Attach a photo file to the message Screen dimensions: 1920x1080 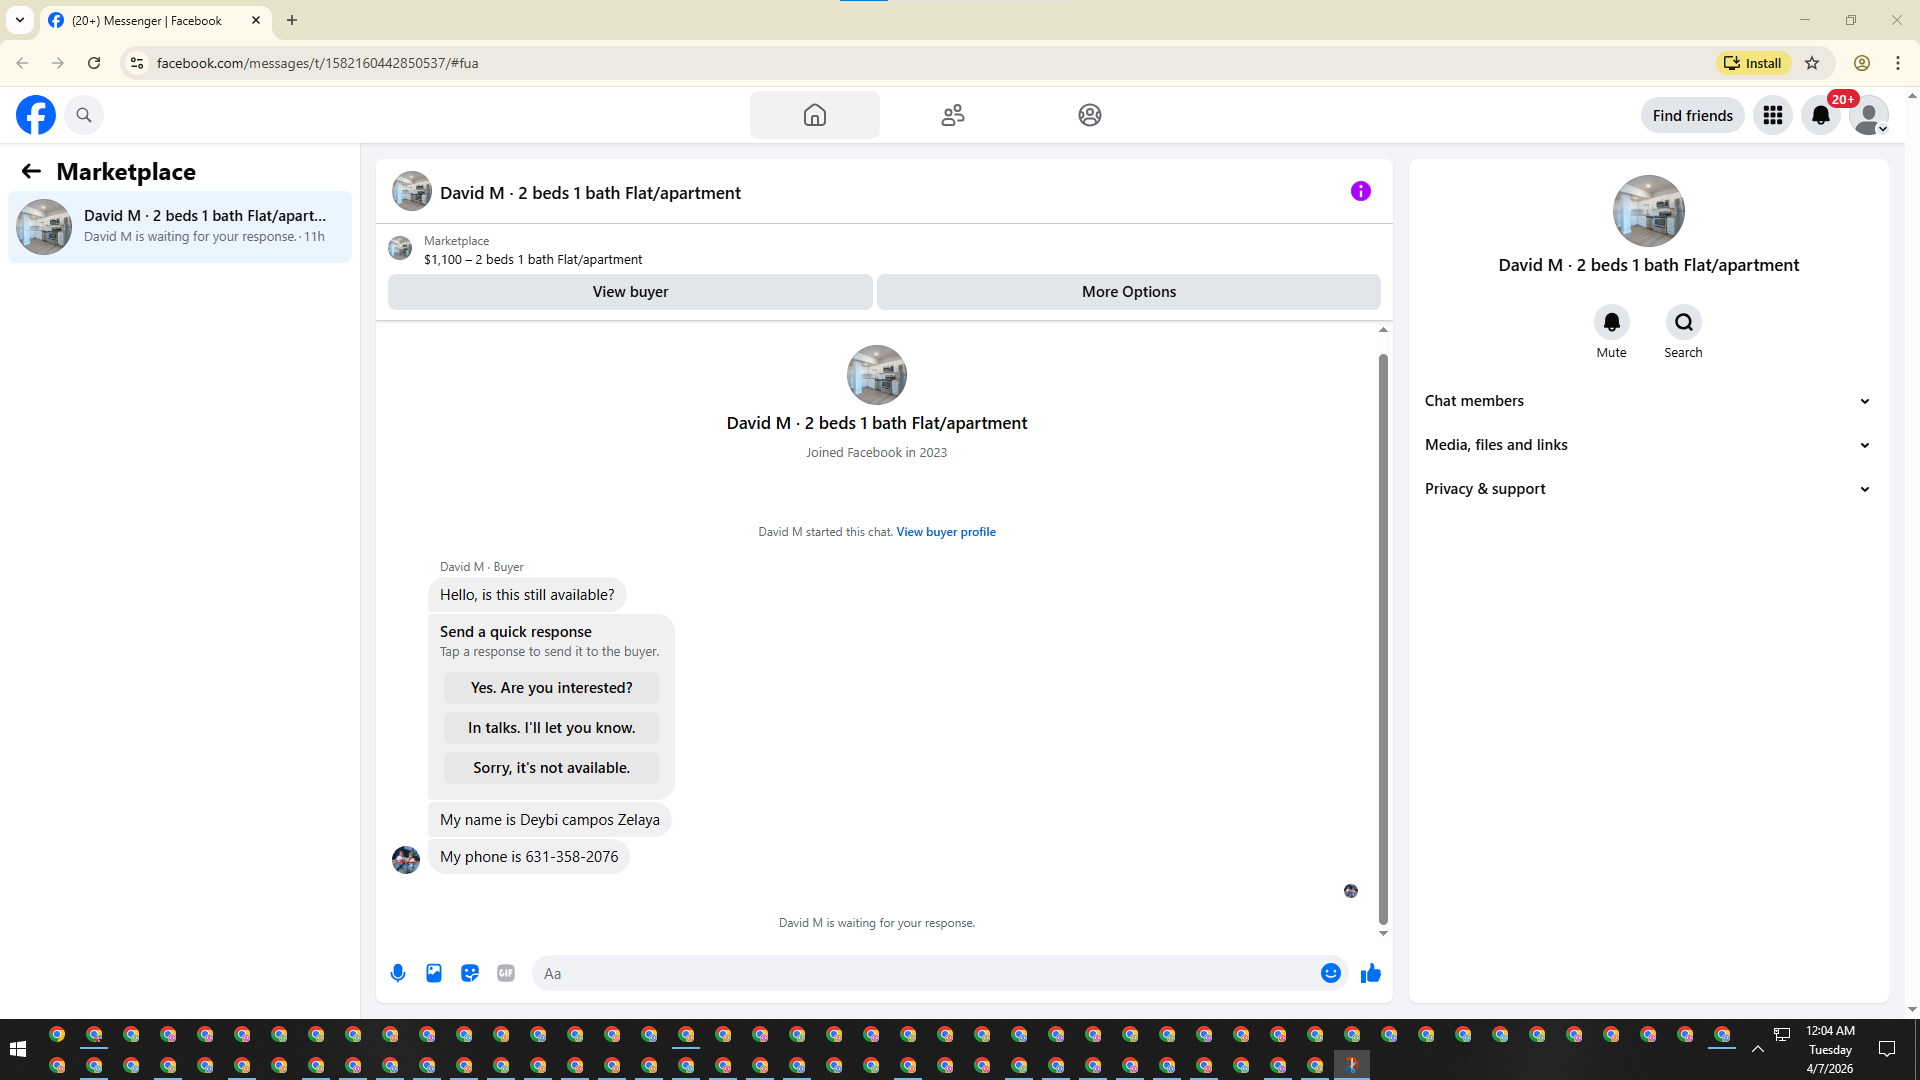point(434,973)
